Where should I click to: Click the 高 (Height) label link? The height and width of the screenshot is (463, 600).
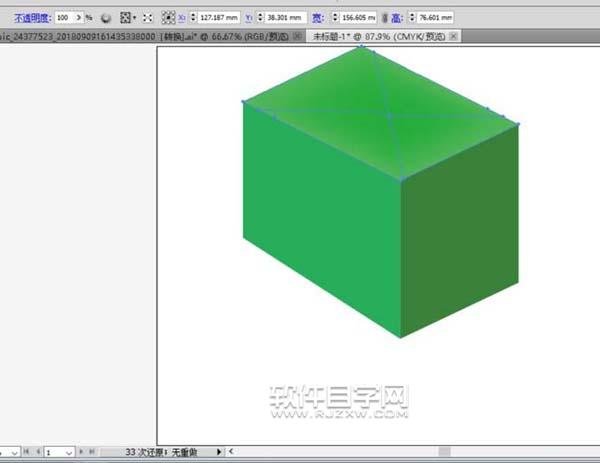coord(397,18)
